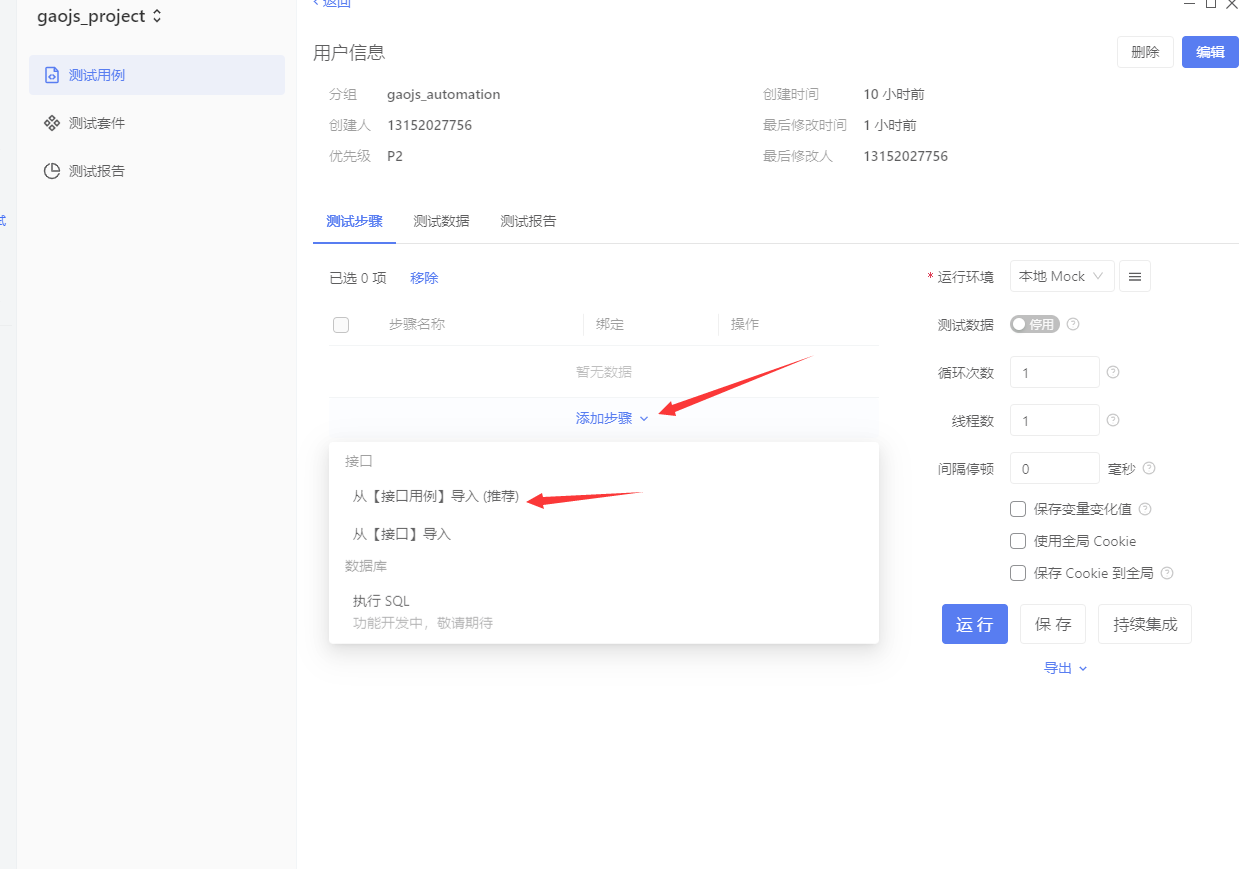Check the select-all steps checkbox
Viewport: 1243px width, 869px height.
tap(341, 324)
